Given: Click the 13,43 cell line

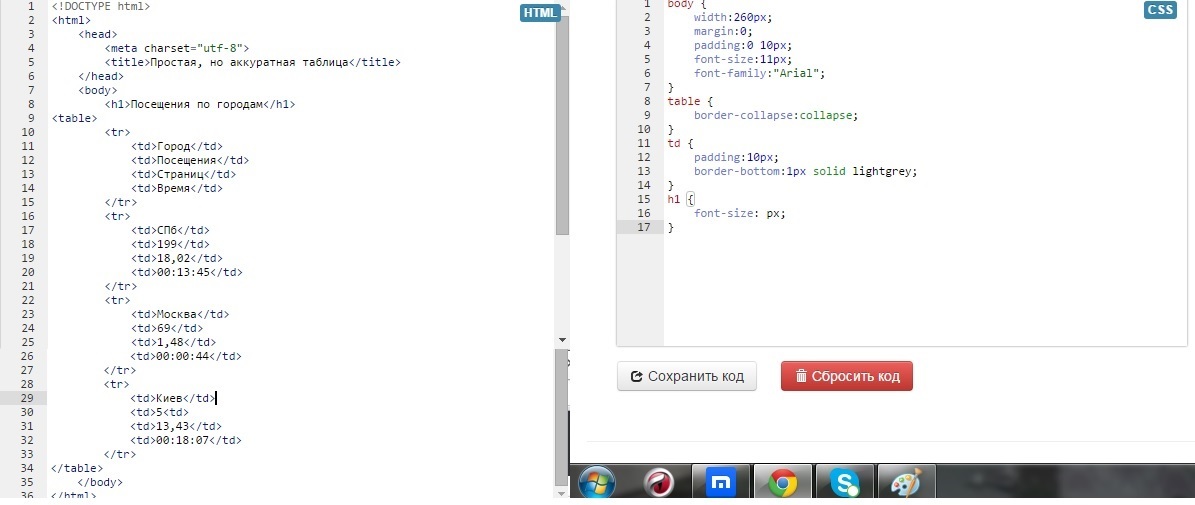Looking at the screenshot, I should coord(177,426).
